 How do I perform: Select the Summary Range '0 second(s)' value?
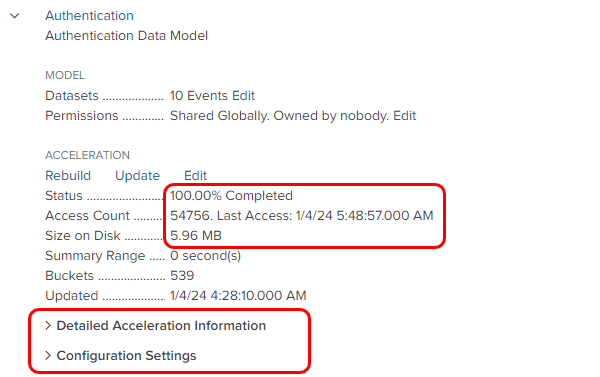[x=205, y=255]
